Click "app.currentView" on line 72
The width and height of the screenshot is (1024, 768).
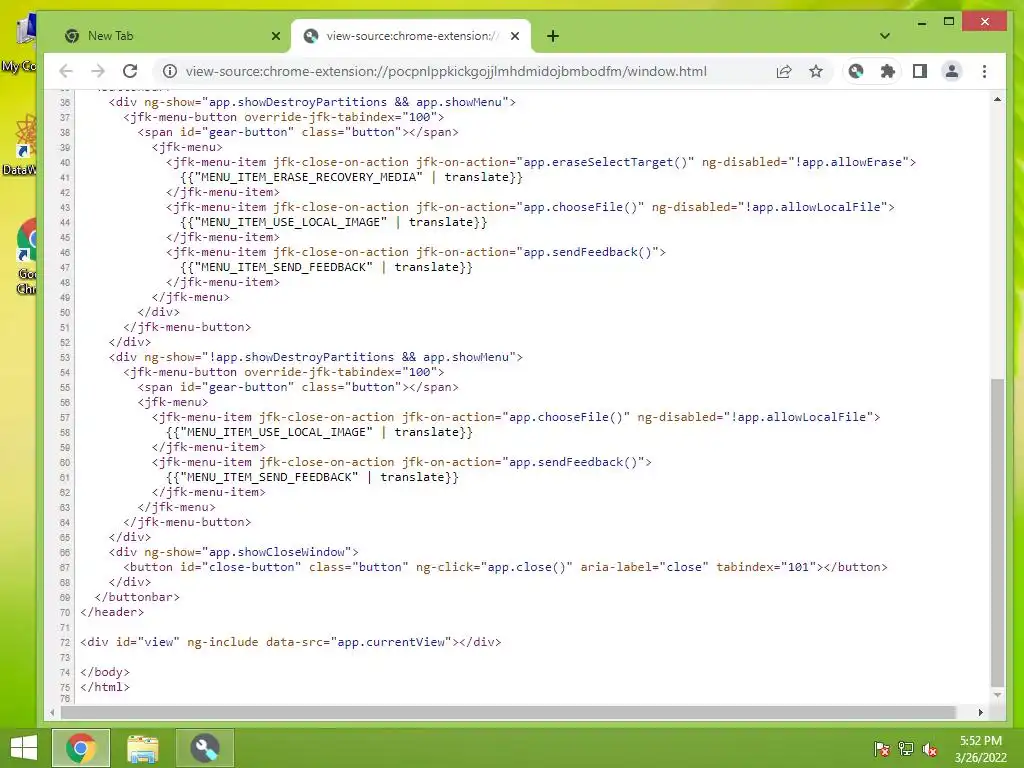(391, 642)
